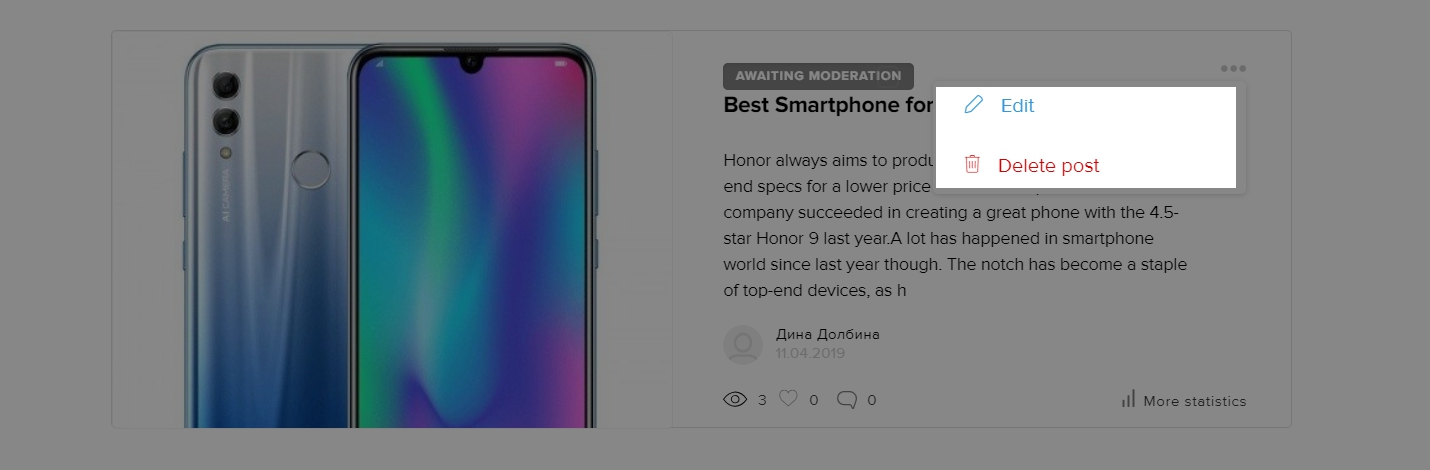Click the post excerpt text about Honor
Viewport: 1430px width, 470px height.
tap(955, 225)
